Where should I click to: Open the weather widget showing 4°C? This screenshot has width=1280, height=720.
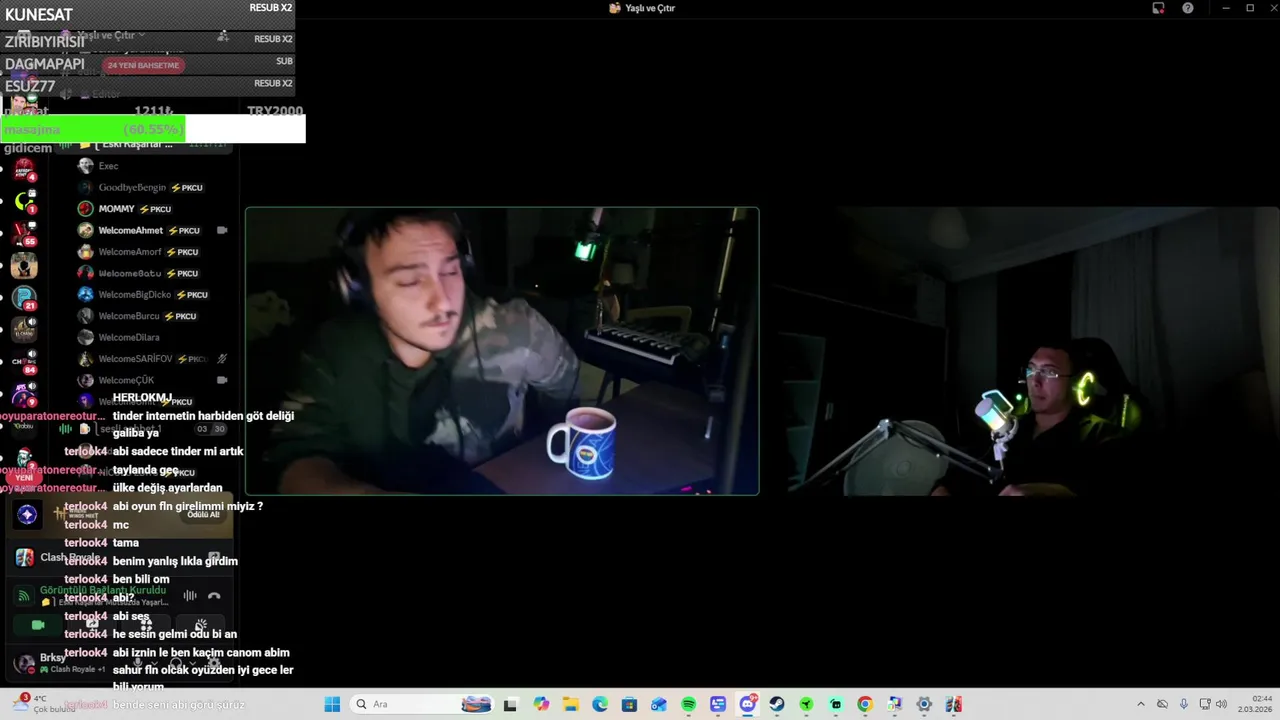click(x=45, y=704)
